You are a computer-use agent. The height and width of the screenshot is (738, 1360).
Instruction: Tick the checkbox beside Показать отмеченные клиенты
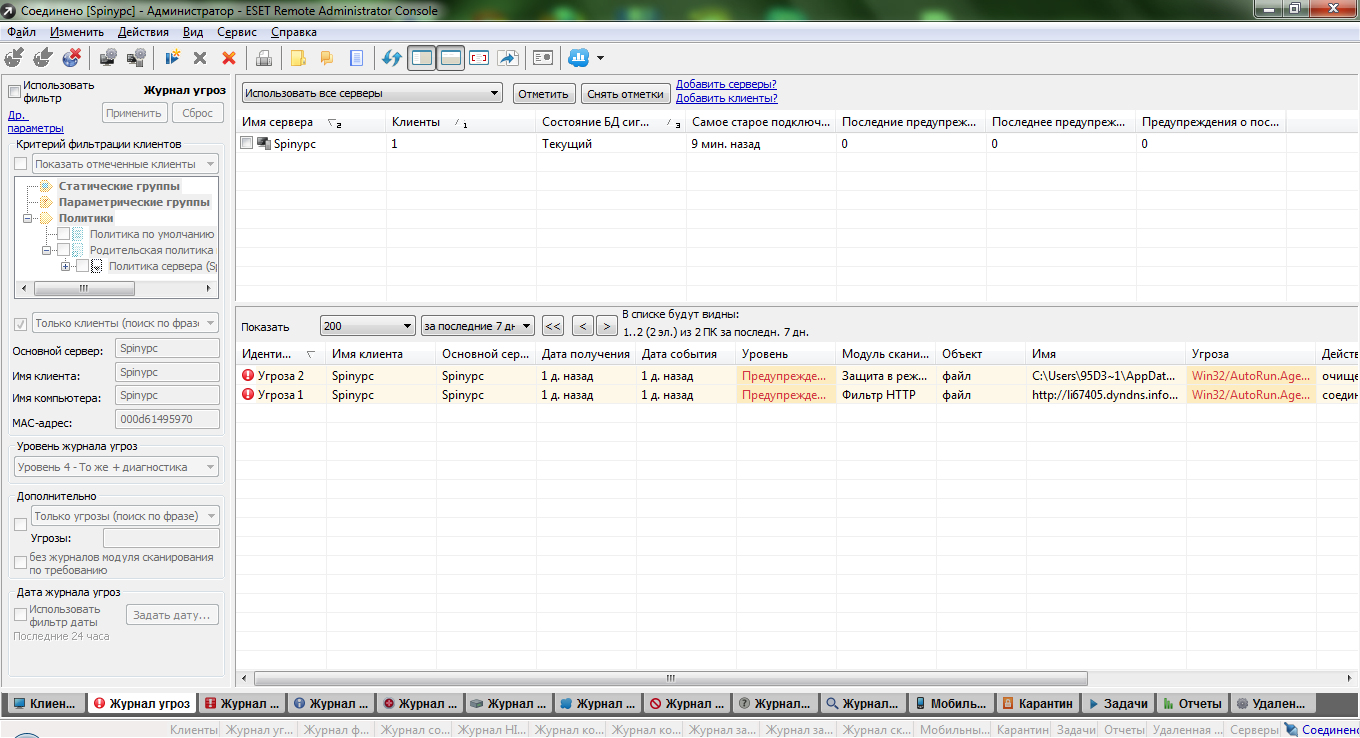click(21, 164)
